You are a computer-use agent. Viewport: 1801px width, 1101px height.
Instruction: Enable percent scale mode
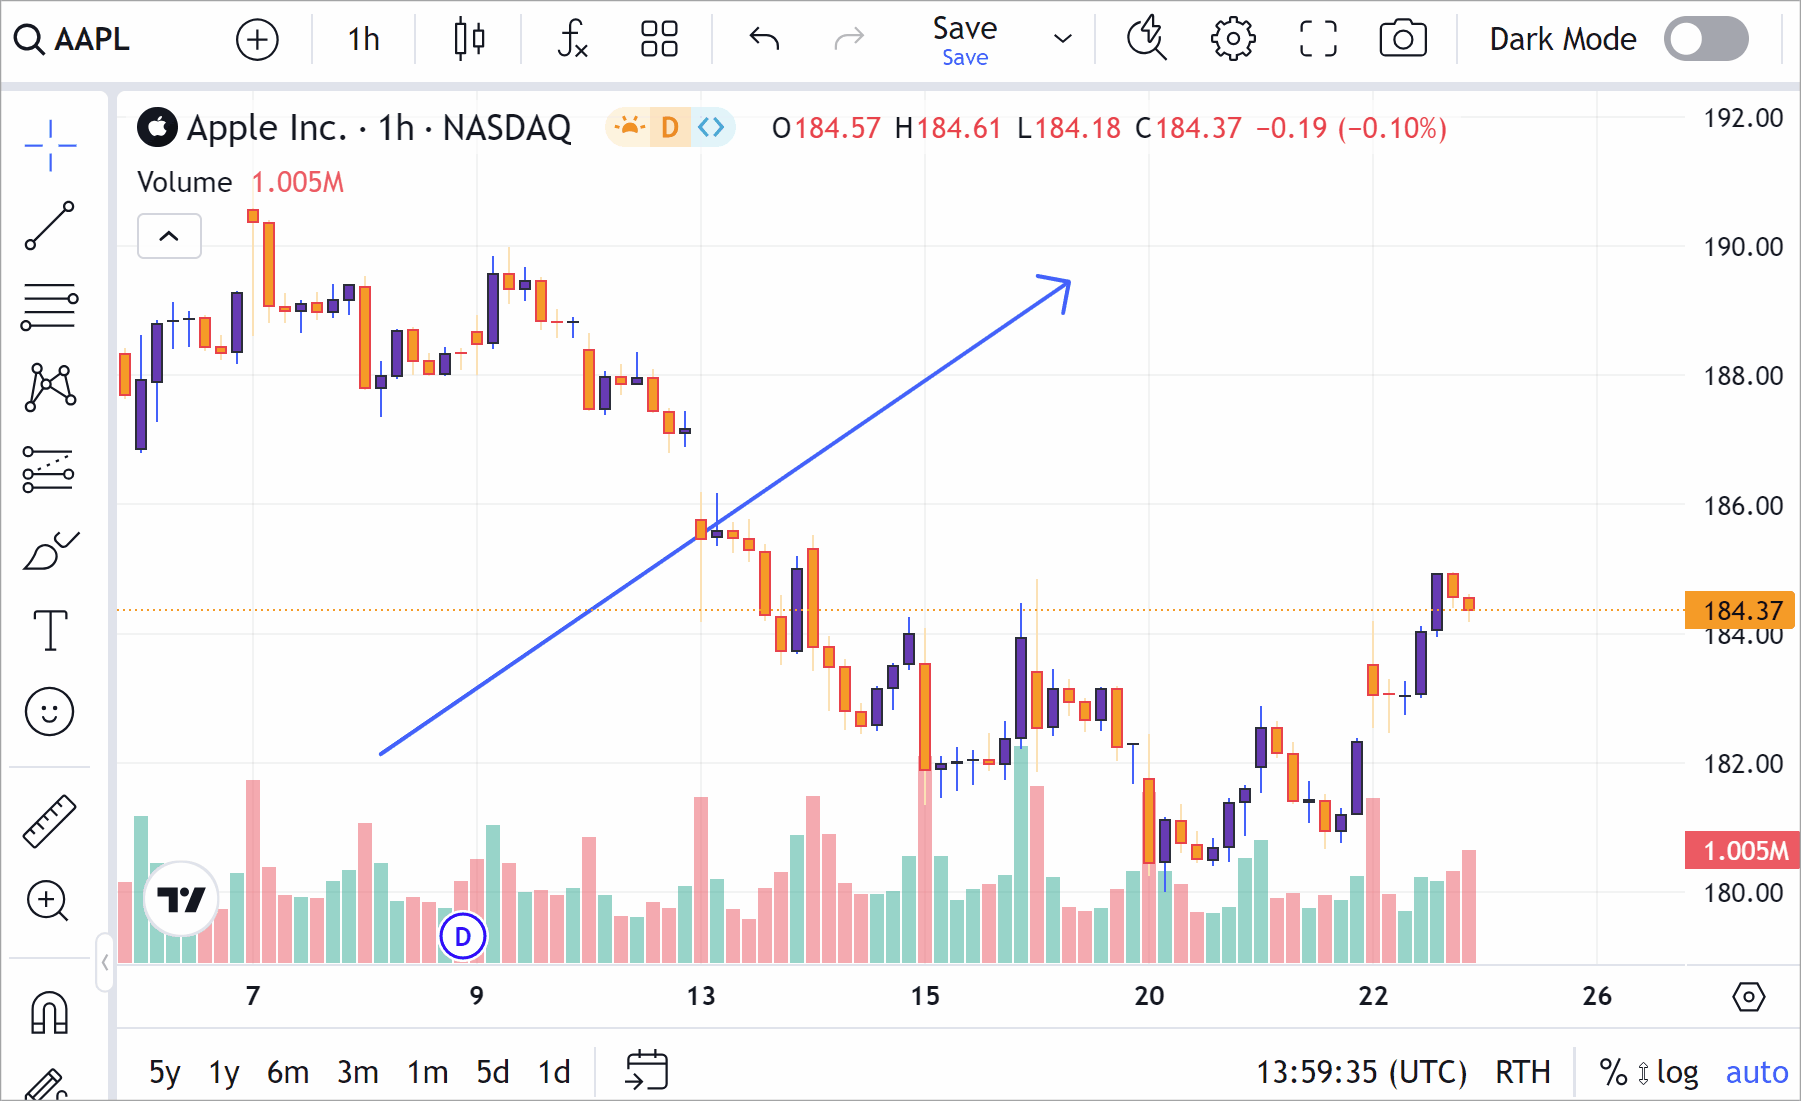1612,1071
